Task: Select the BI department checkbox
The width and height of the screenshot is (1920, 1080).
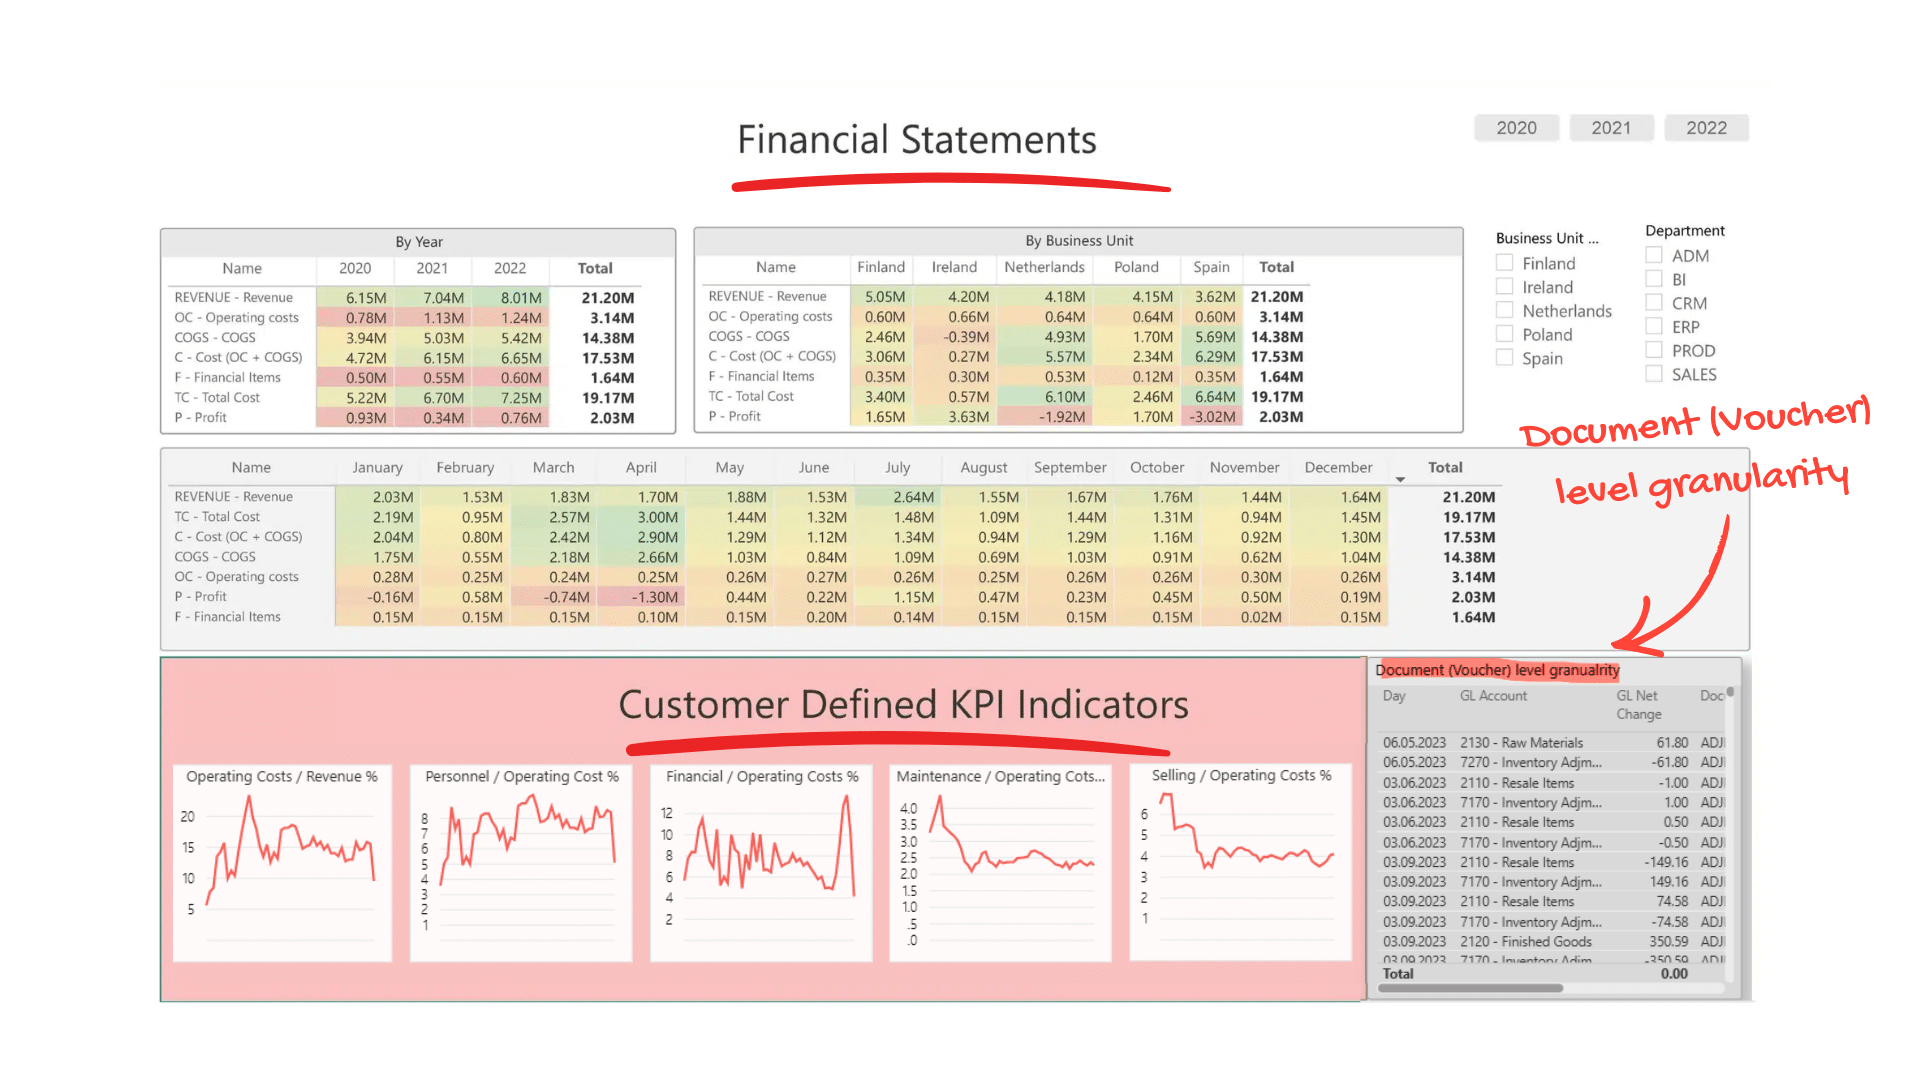Action: (x=1654, y=279)
